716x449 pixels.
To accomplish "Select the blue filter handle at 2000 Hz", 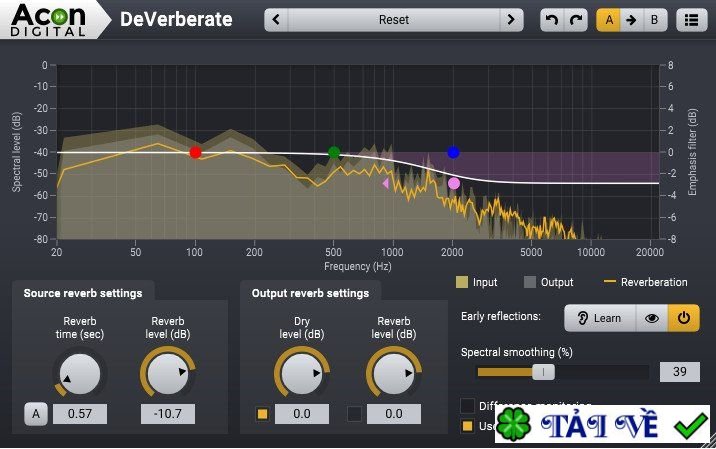I will [x=453, y=152].
